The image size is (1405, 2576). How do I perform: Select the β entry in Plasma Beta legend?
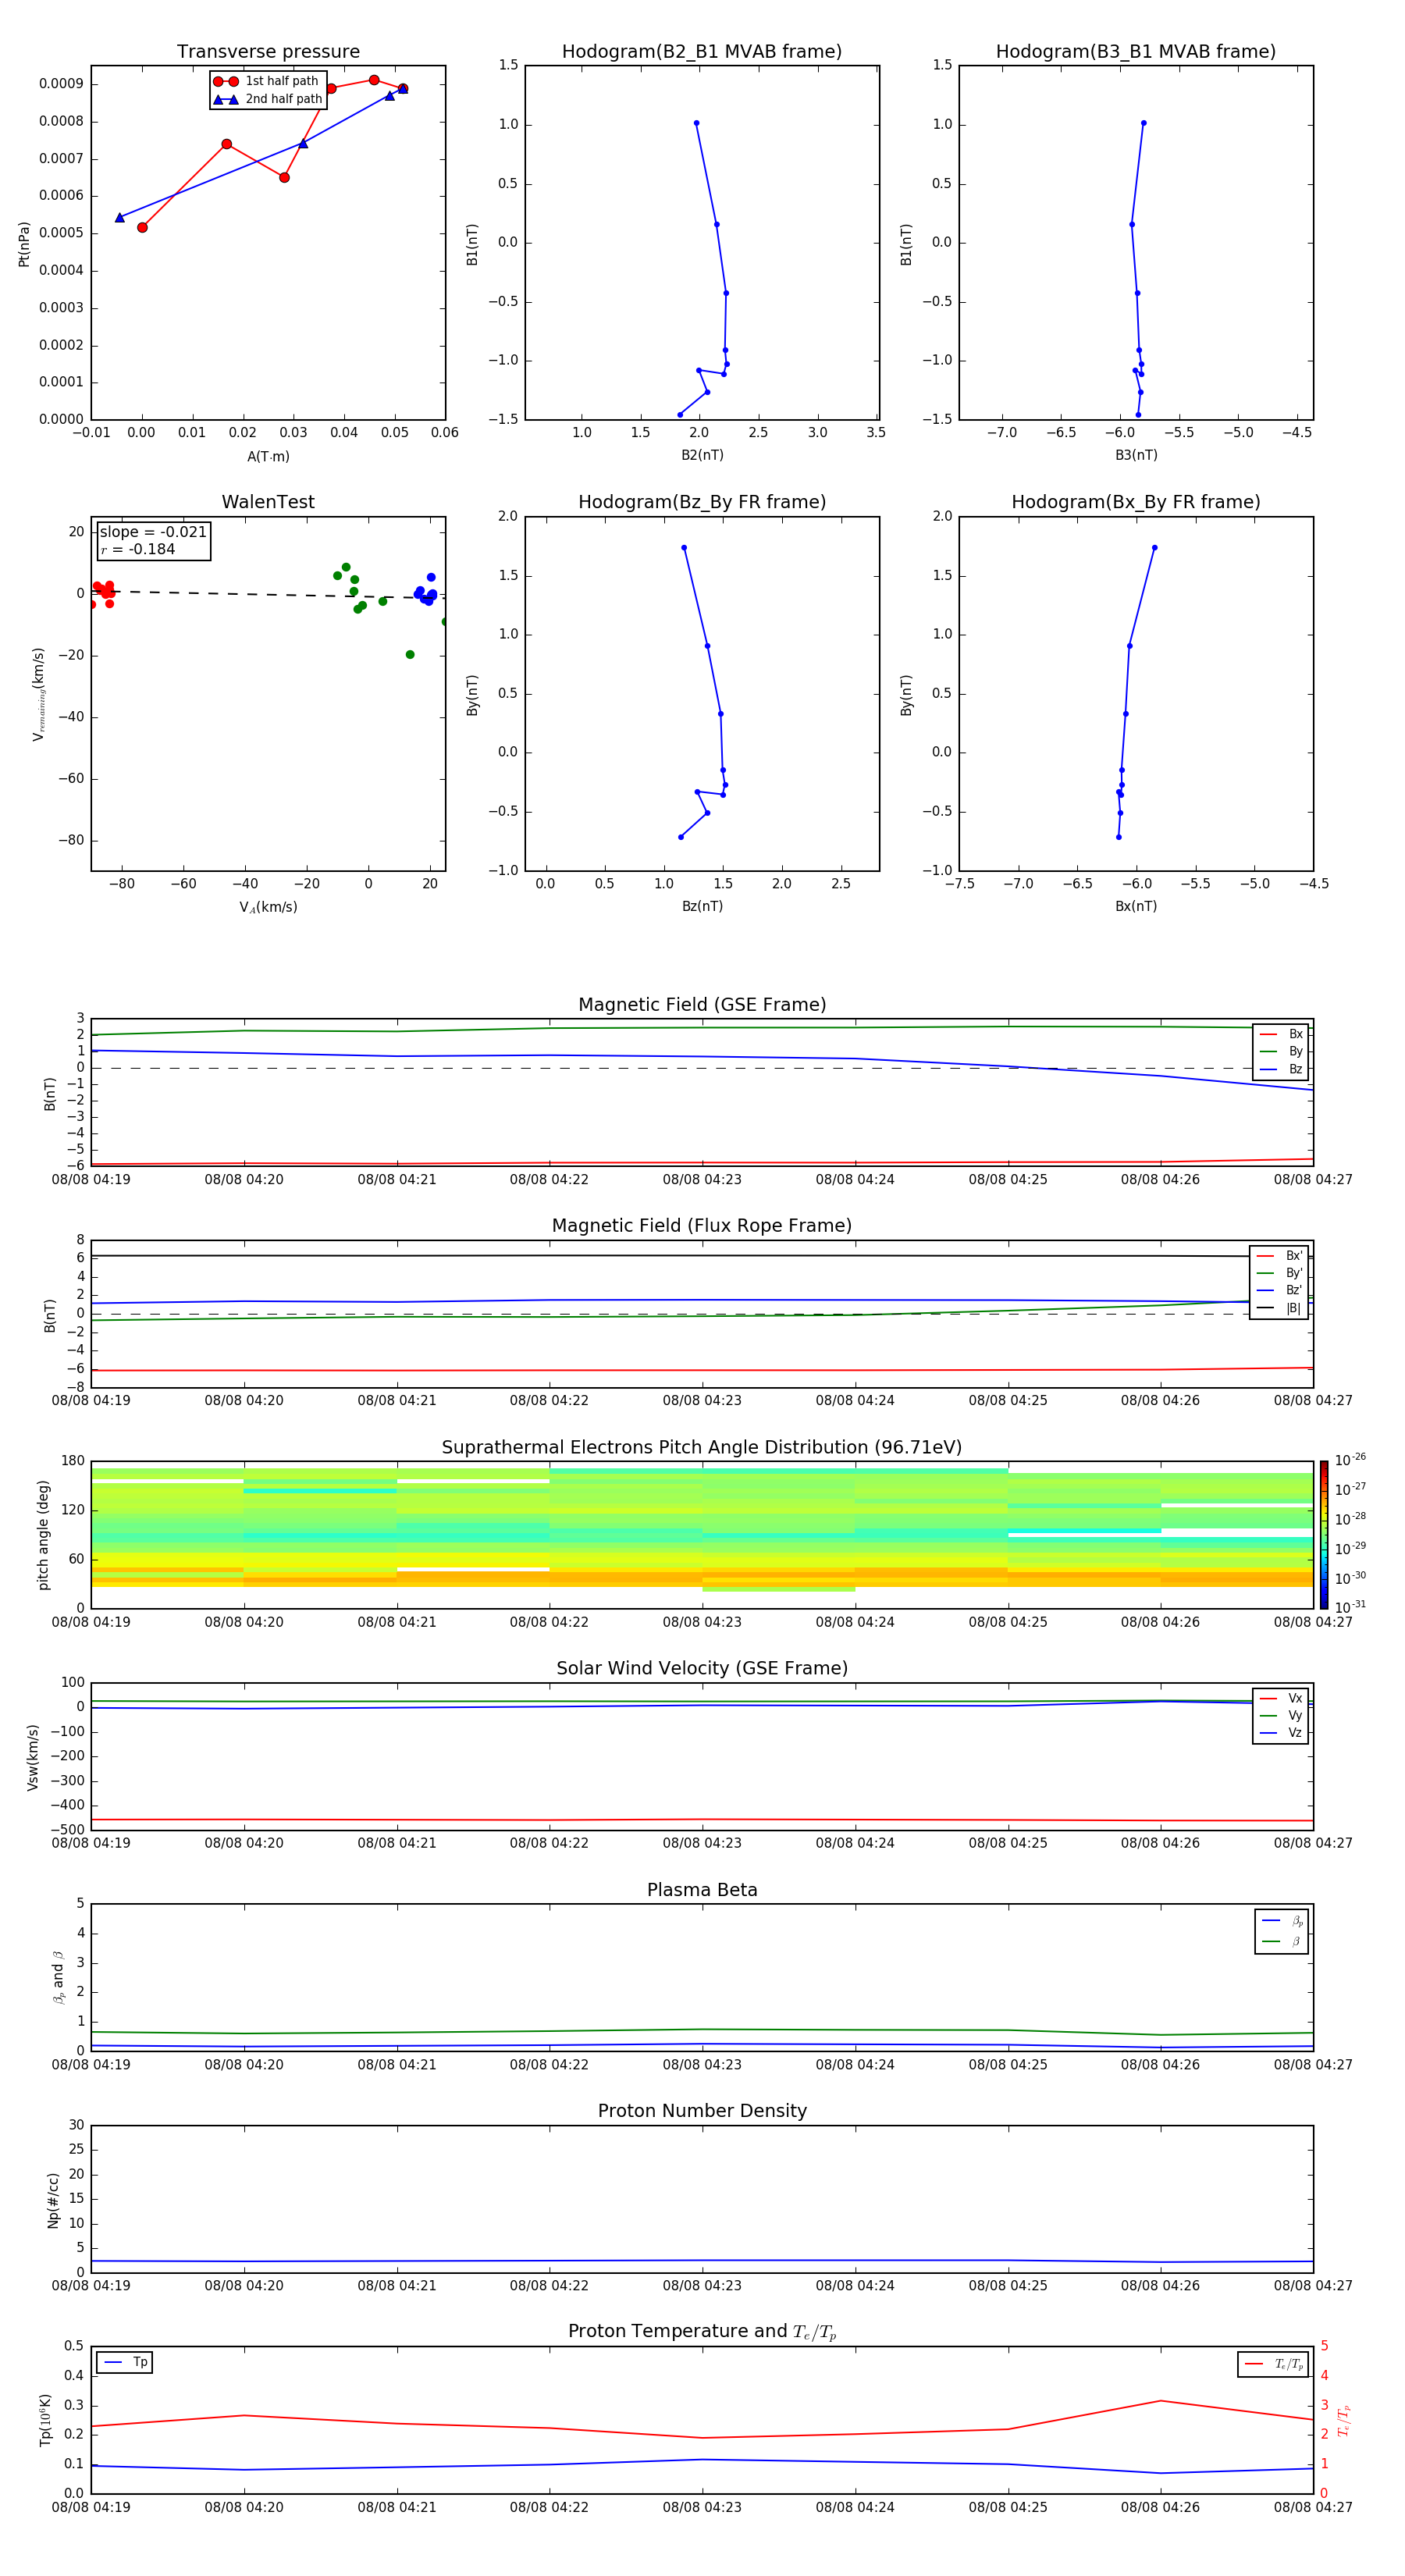[x=1282, y=1942]
